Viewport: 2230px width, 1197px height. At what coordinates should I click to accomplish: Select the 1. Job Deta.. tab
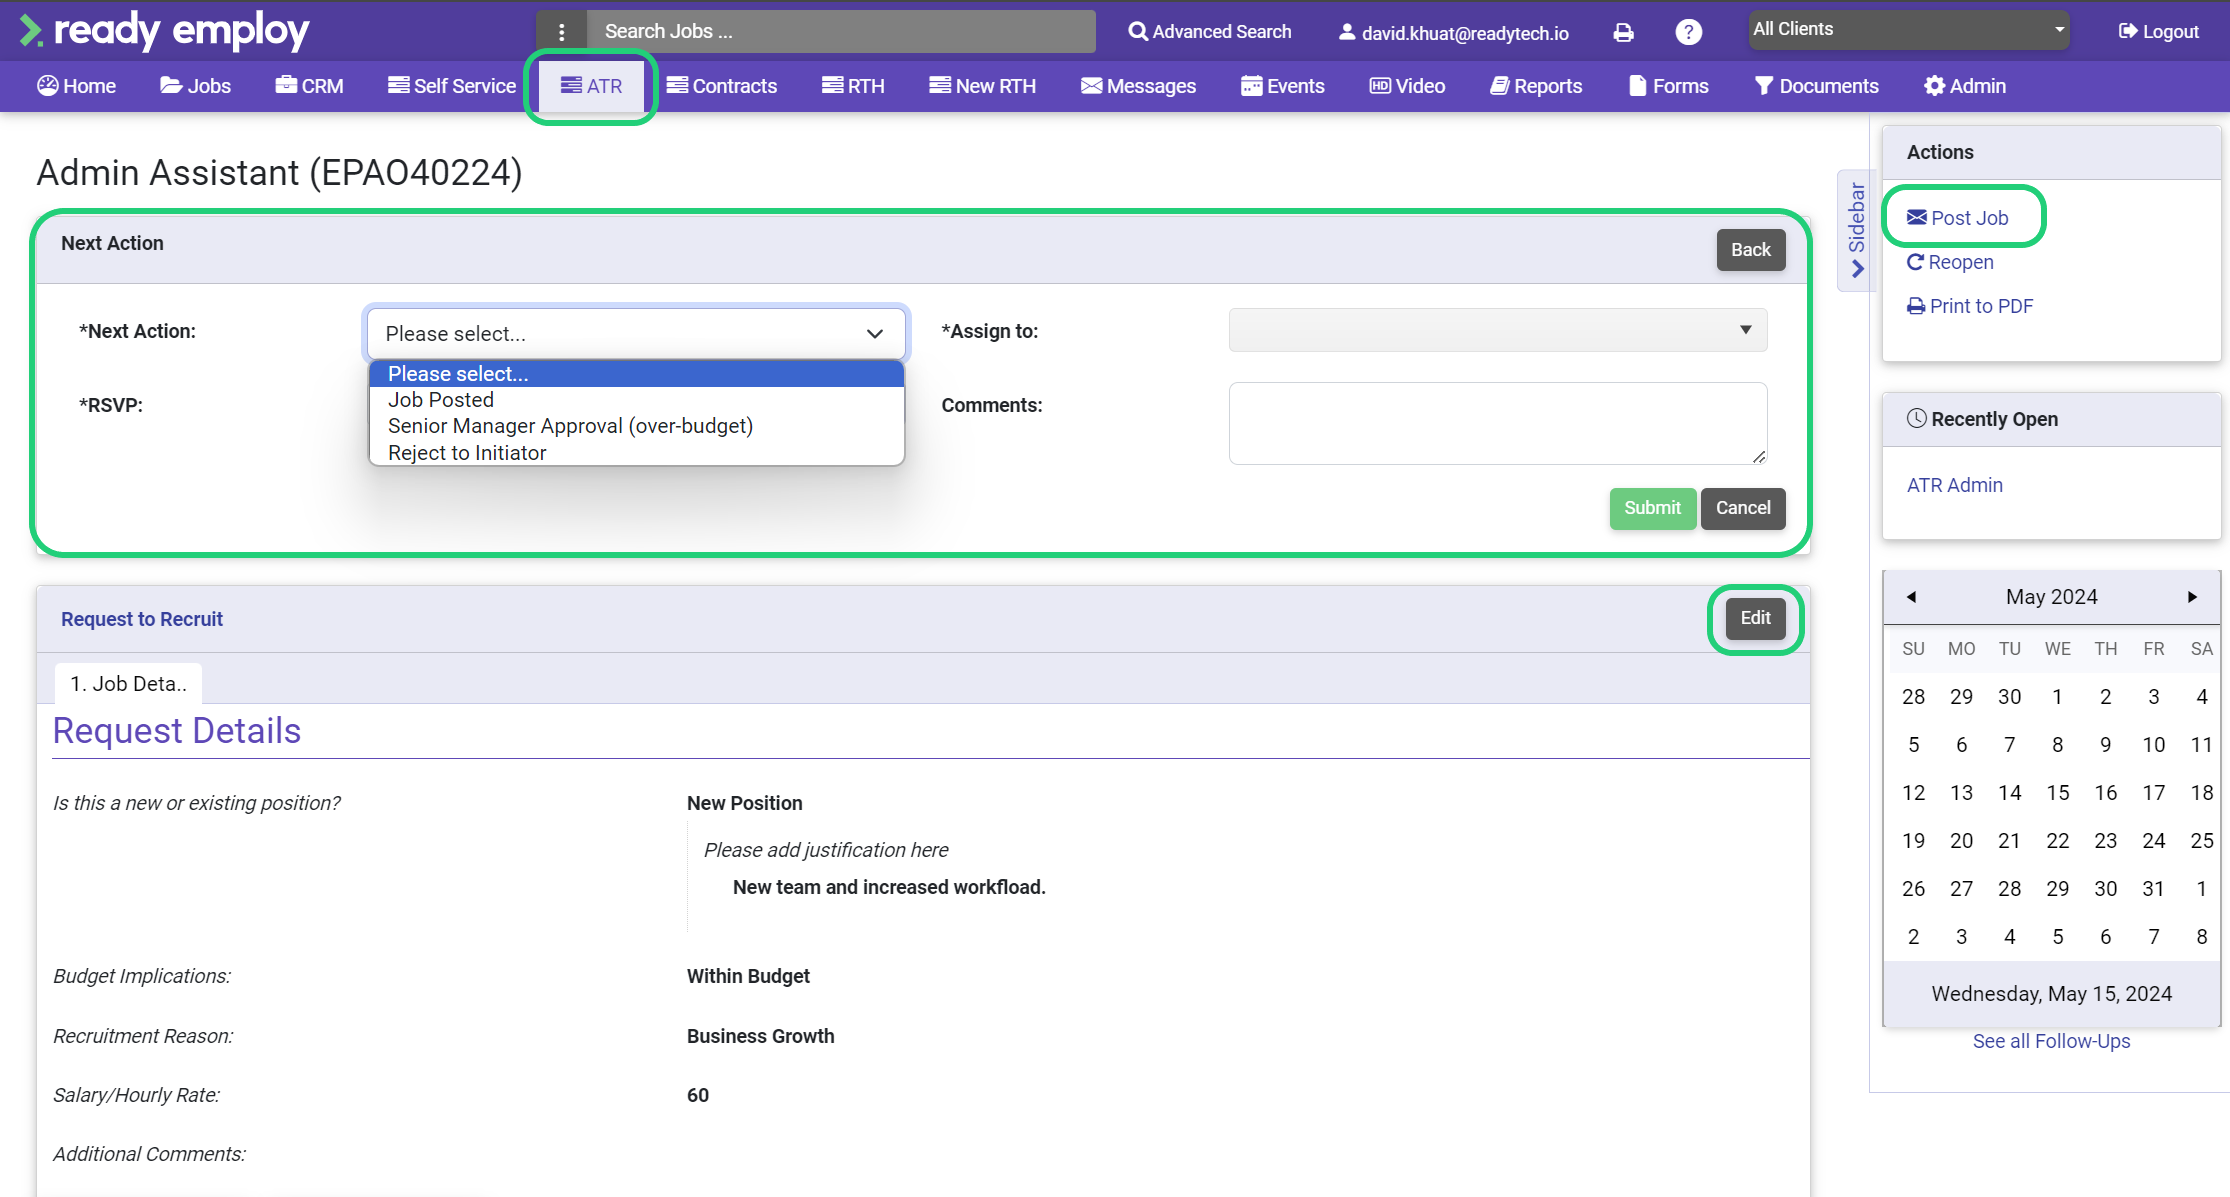point(128,684)
